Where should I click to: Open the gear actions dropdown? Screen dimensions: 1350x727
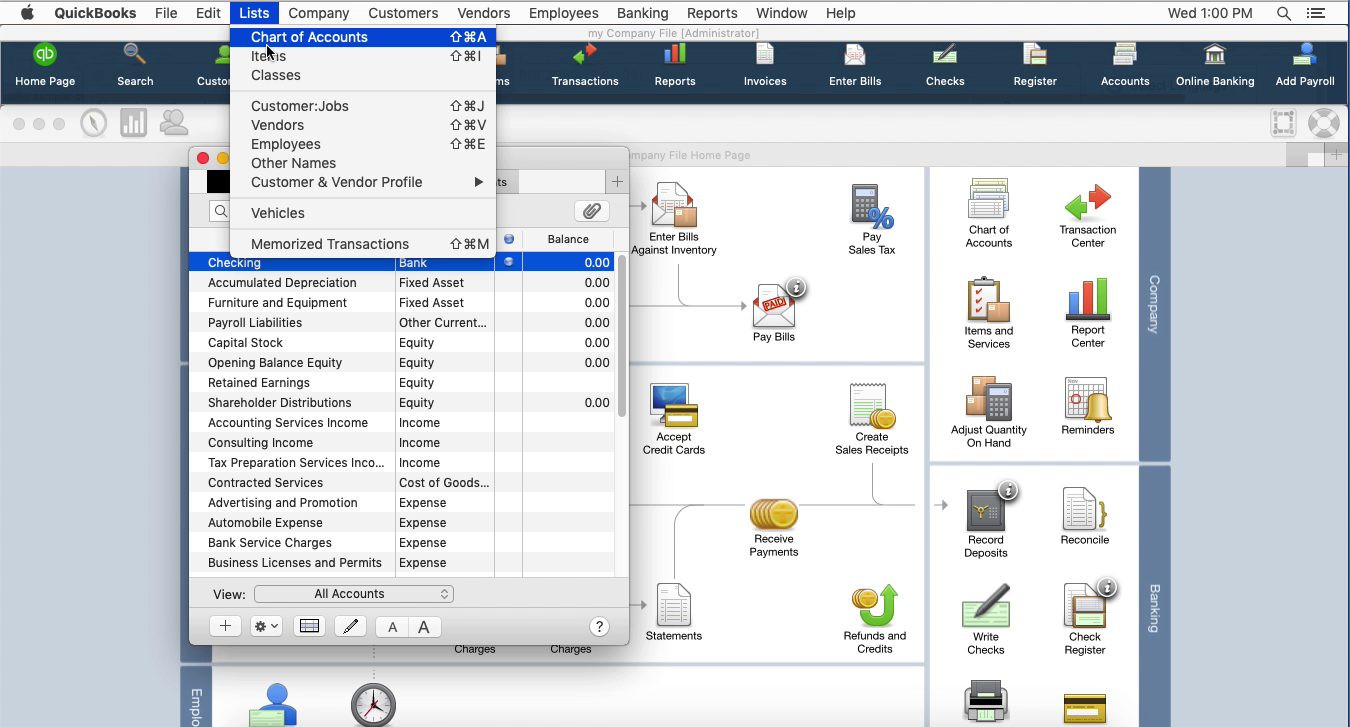[266, 626]
